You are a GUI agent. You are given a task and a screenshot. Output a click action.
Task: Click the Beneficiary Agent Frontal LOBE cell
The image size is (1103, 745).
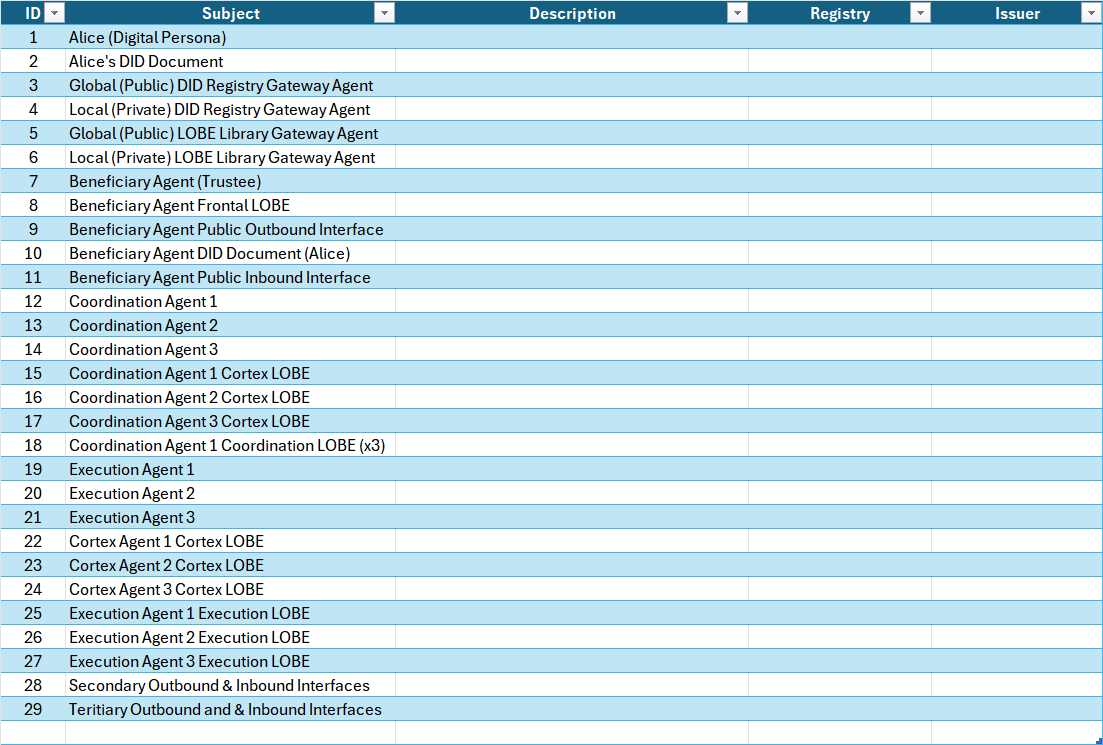179,206
